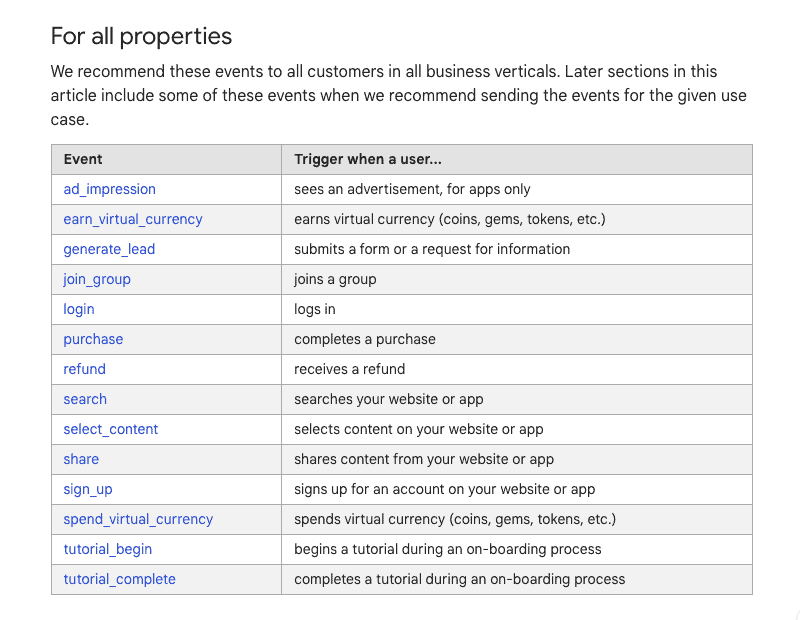800x620 pixels.
Task: Follow the share event link
Action: click(81, 459)
